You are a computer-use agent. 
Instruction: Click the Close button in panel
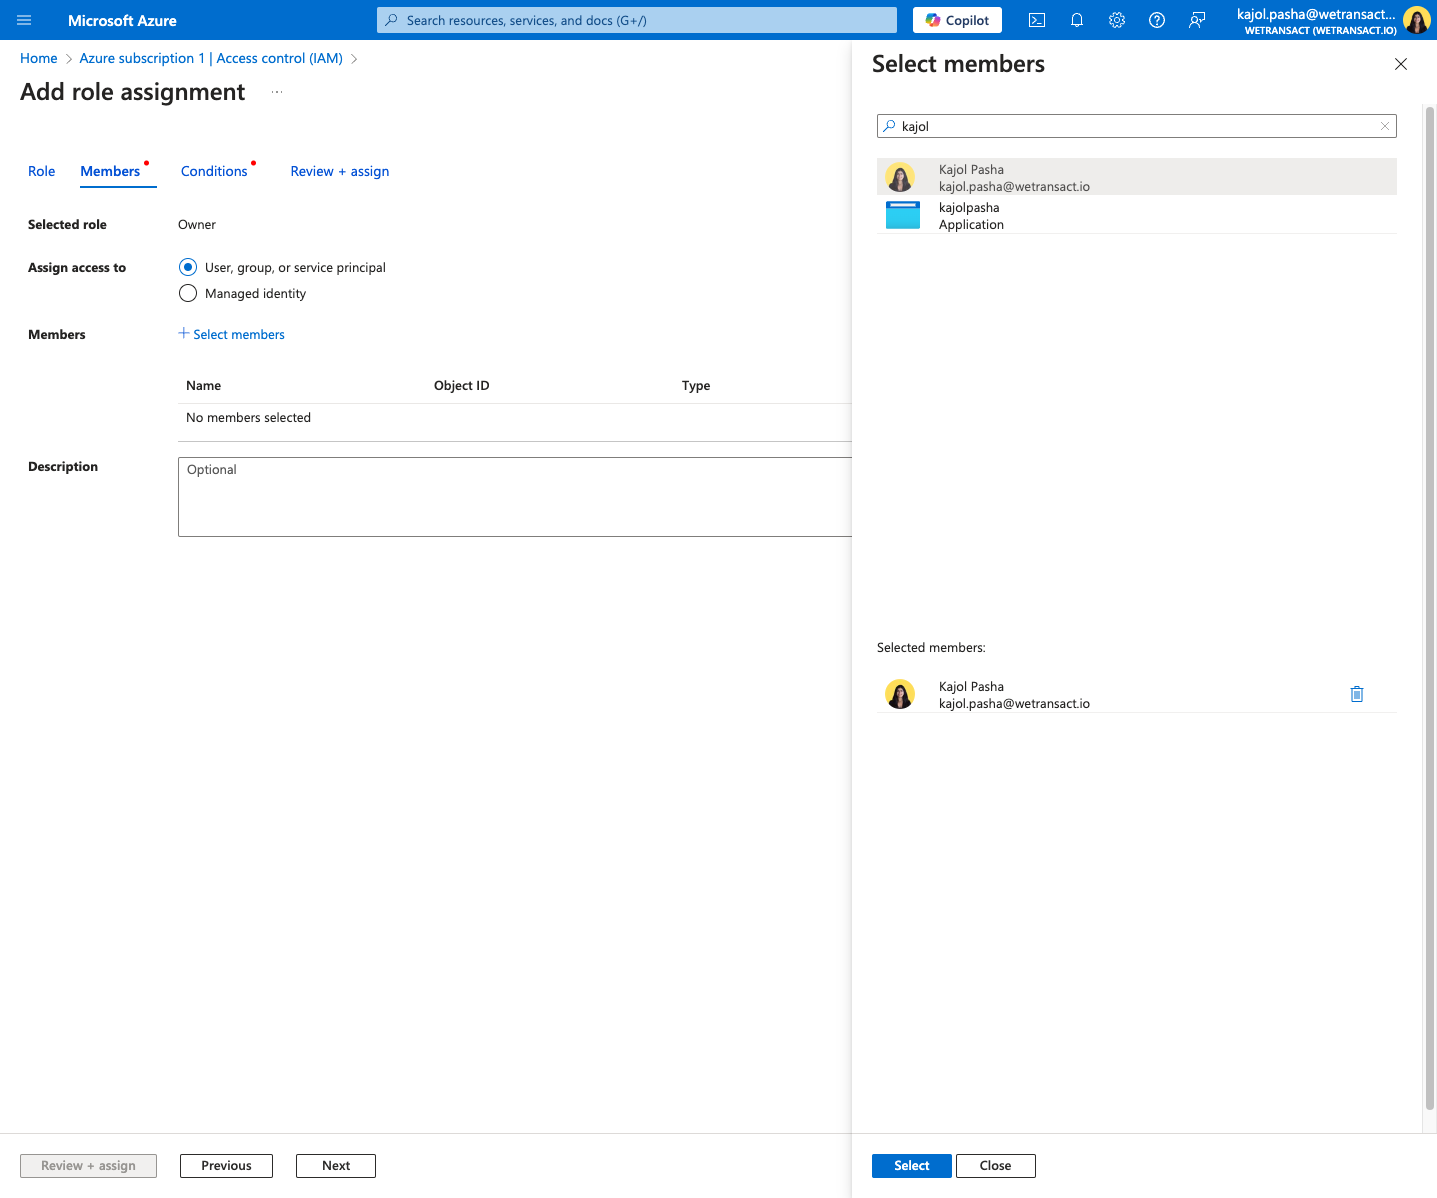(996, 1166)
